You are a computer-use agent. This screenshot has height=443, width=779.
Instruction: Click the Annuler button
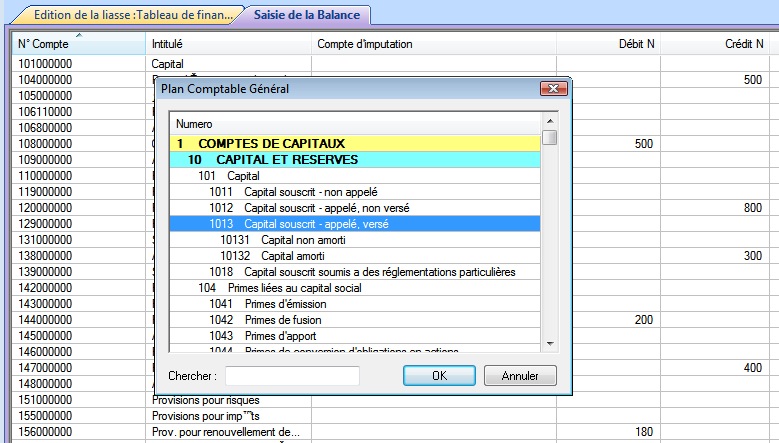(x=520, y=375)
